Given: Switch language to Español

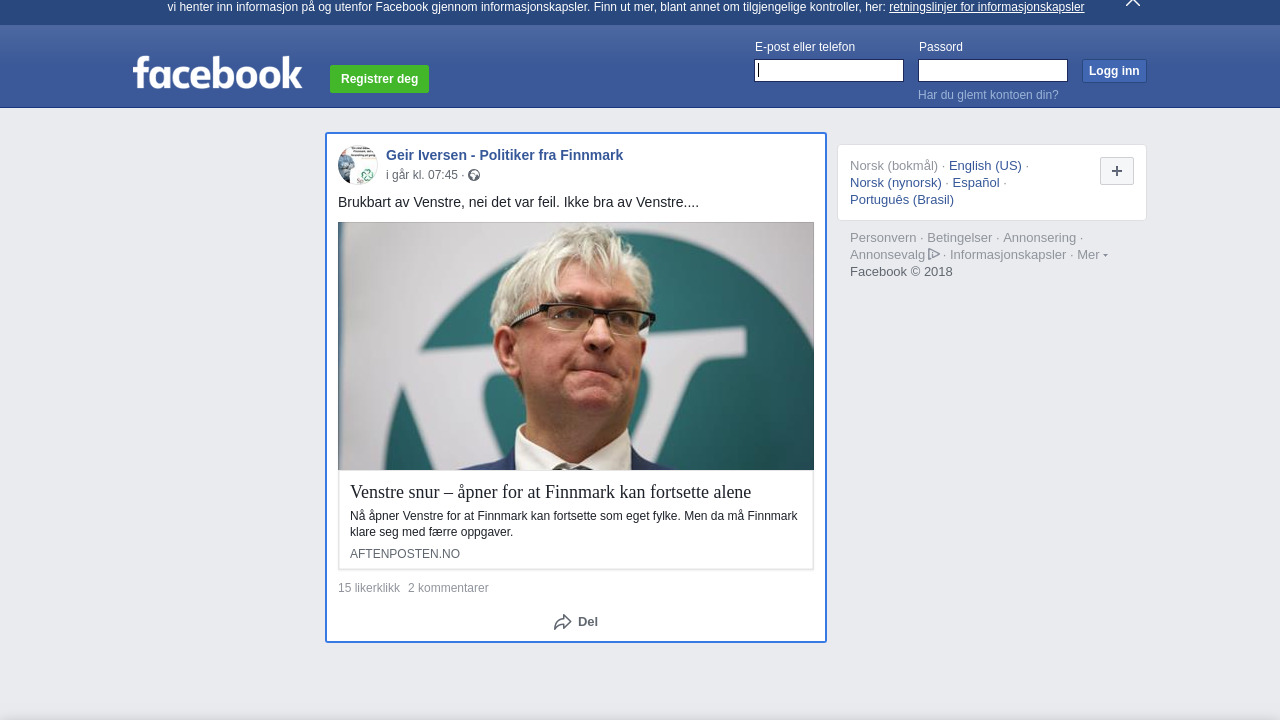Looking at the screenshot, I should (976, 183).
